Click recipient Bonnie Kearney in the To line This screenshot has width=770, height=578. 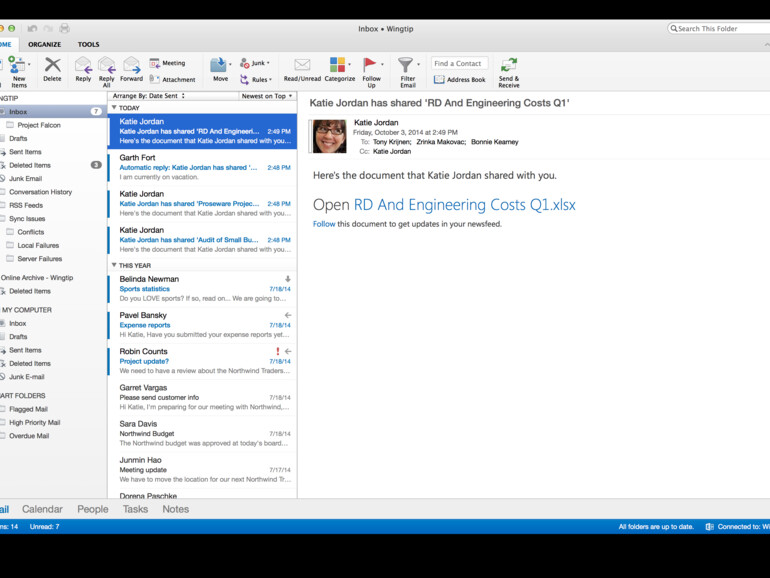495,142
